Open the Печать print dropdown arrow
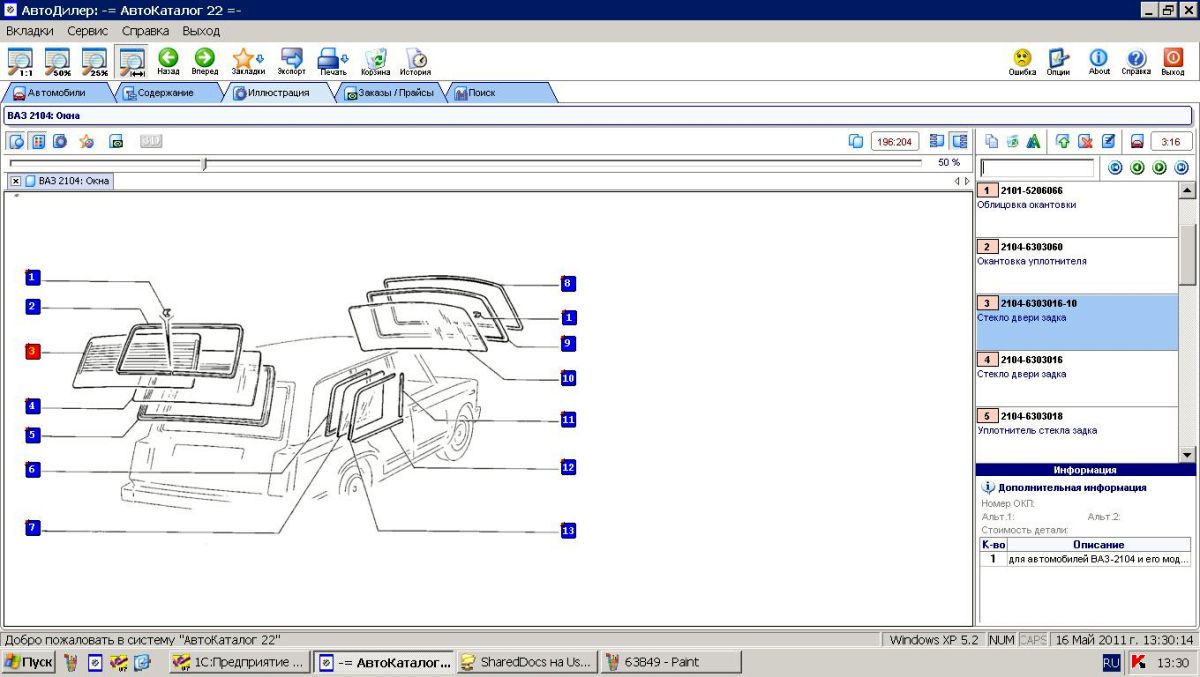This screenshot has width=1200, height=677. 345,59
